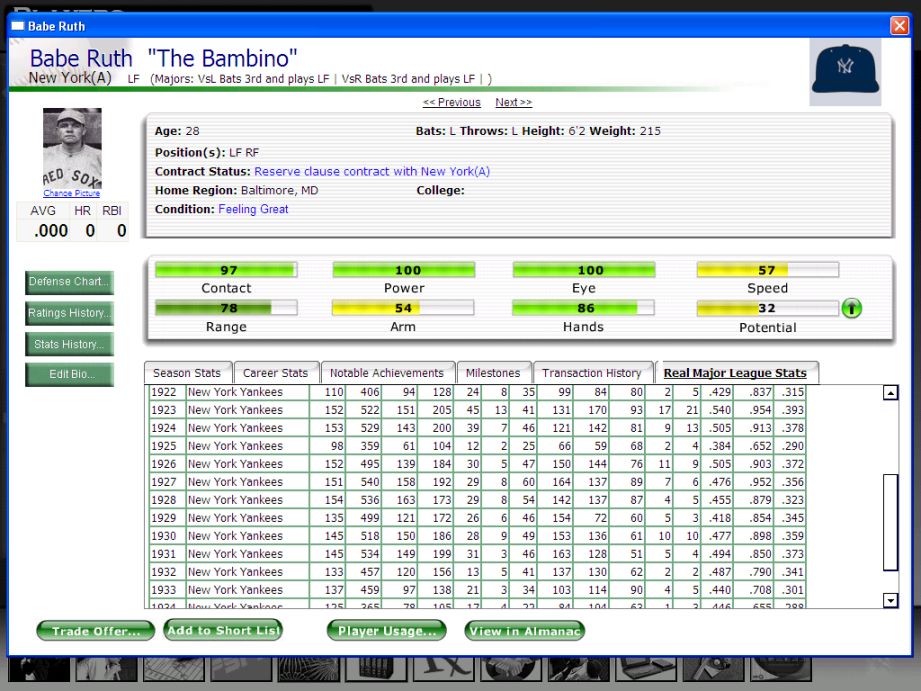Select the Real Major League Stats tab
Viewport: 921px width, 691px height.
click(735, 373)
